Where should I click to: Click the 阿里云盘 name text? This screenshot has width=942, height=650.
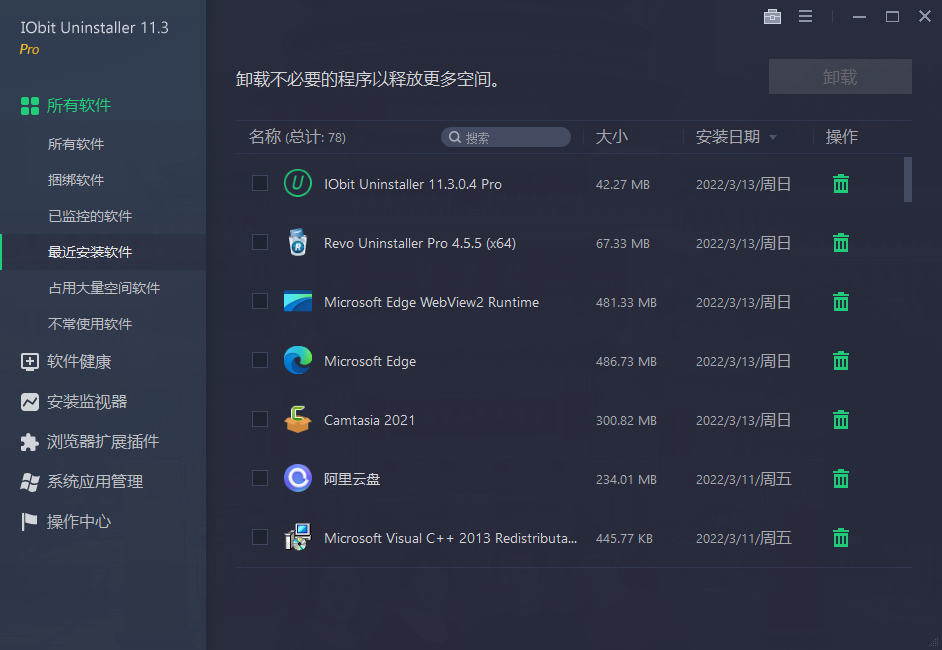pos(352,479)
